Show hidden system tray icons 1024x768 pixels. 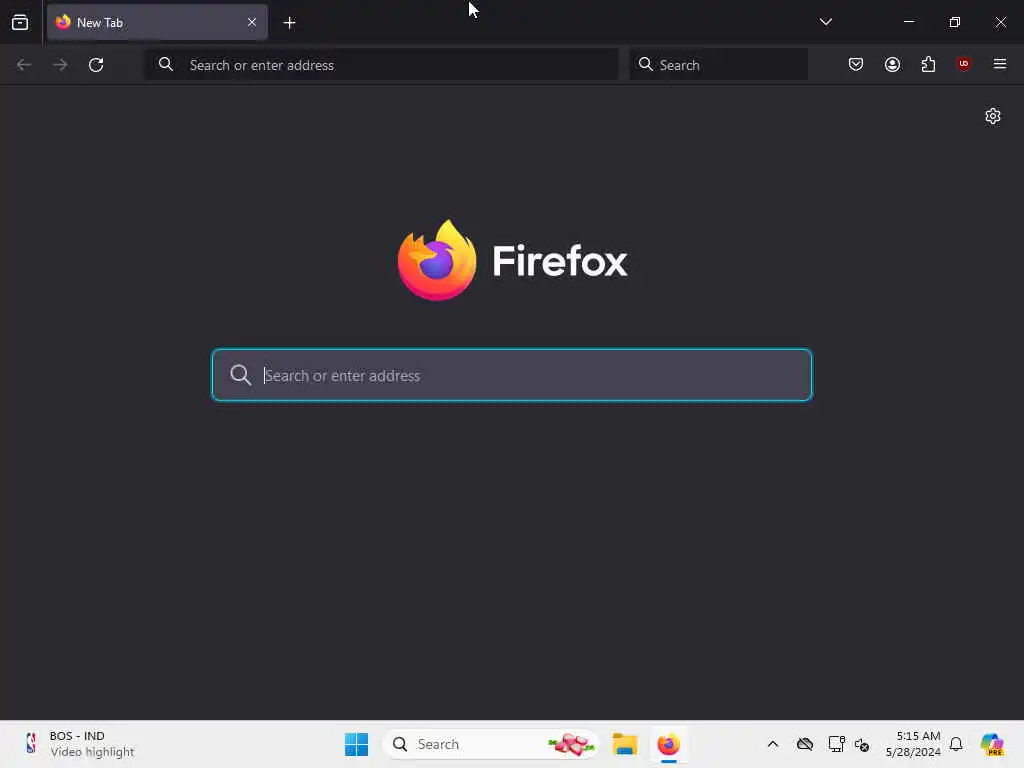coord(773,744)
